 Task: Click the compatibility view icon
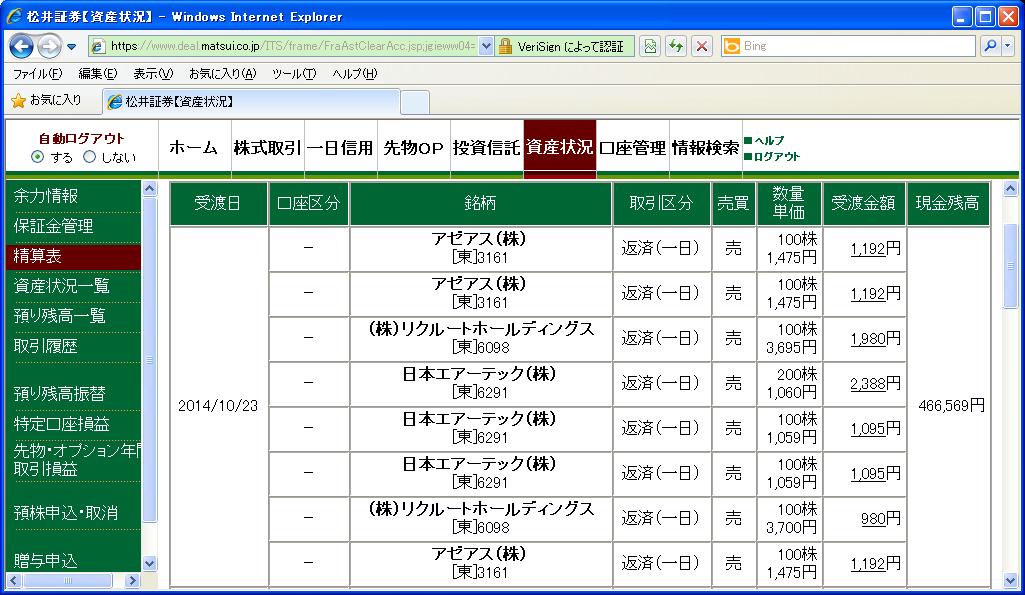[649, 46]
